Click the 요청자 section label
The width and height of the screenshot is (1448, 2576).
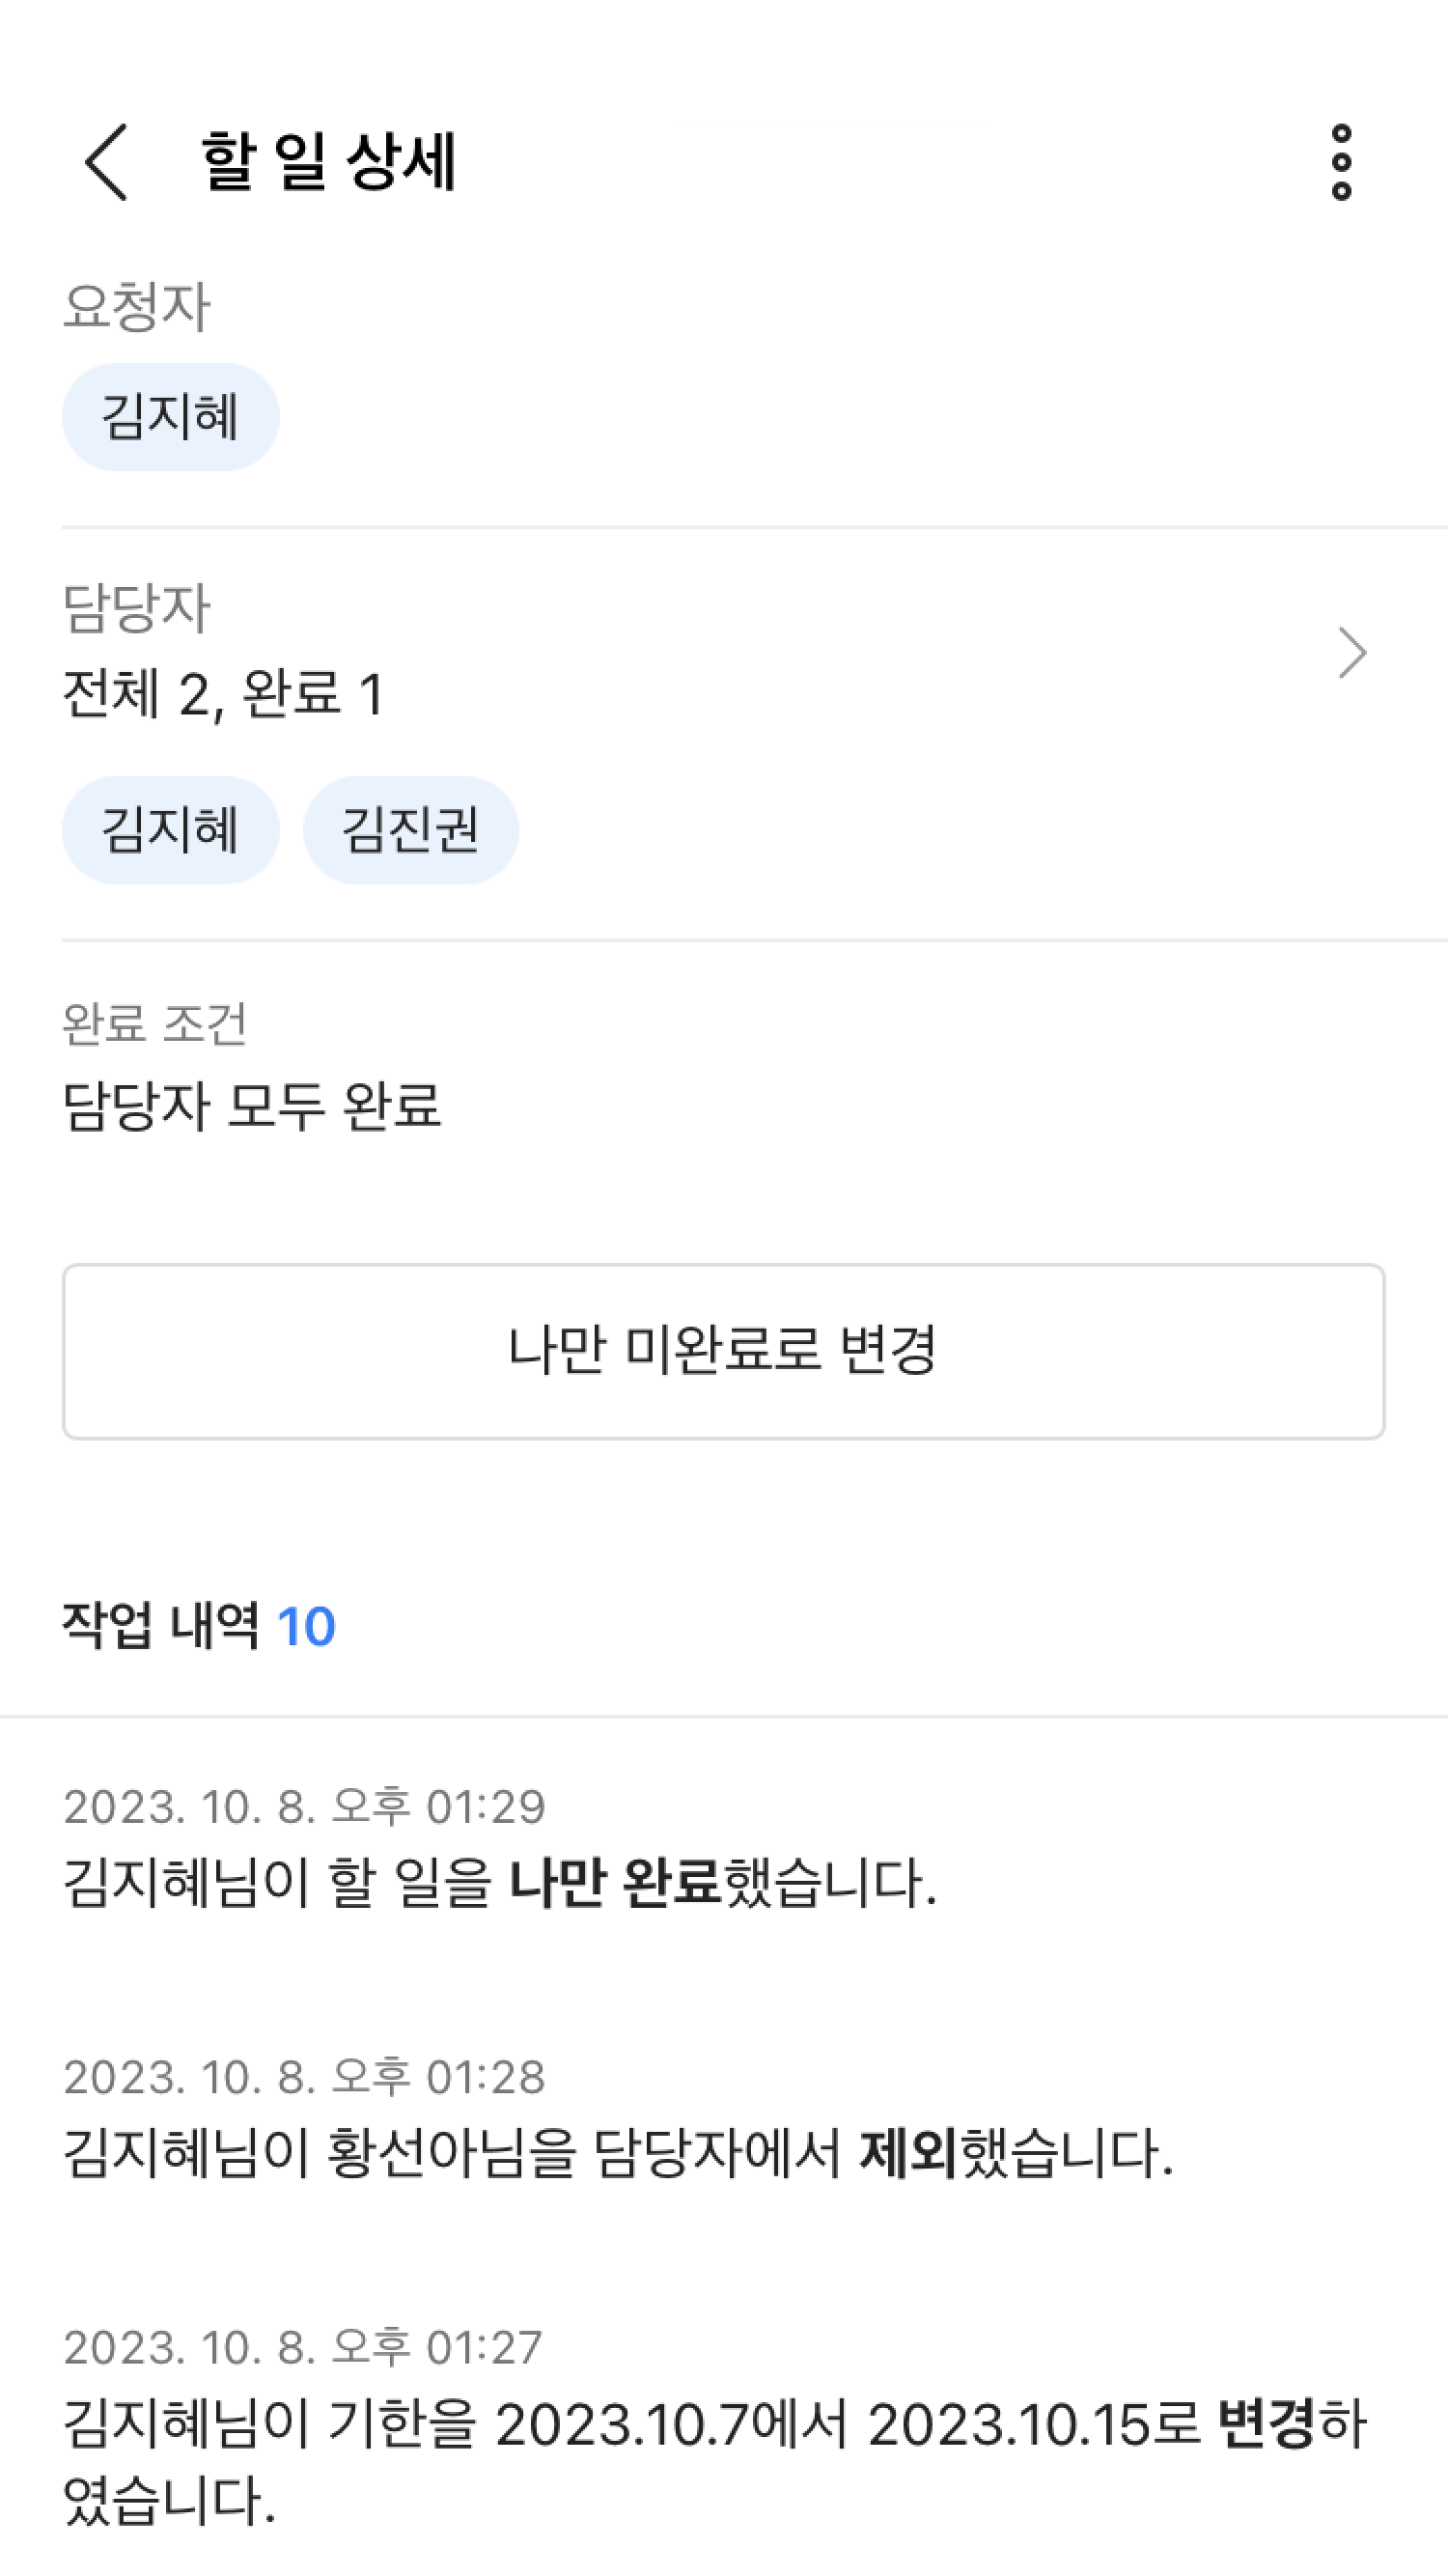coord(136,306)
